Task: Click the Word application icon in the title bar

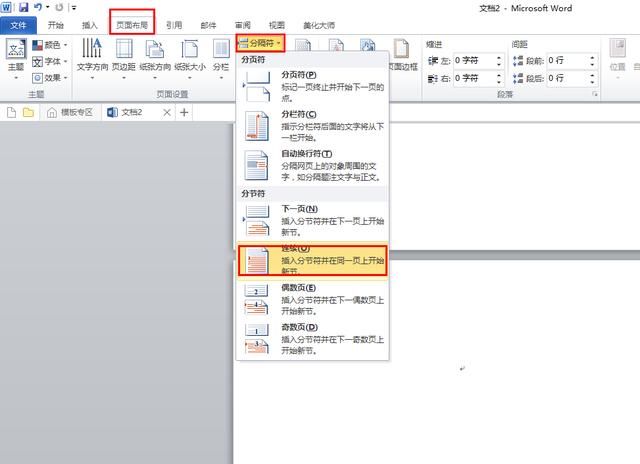Action: (7, 7)
